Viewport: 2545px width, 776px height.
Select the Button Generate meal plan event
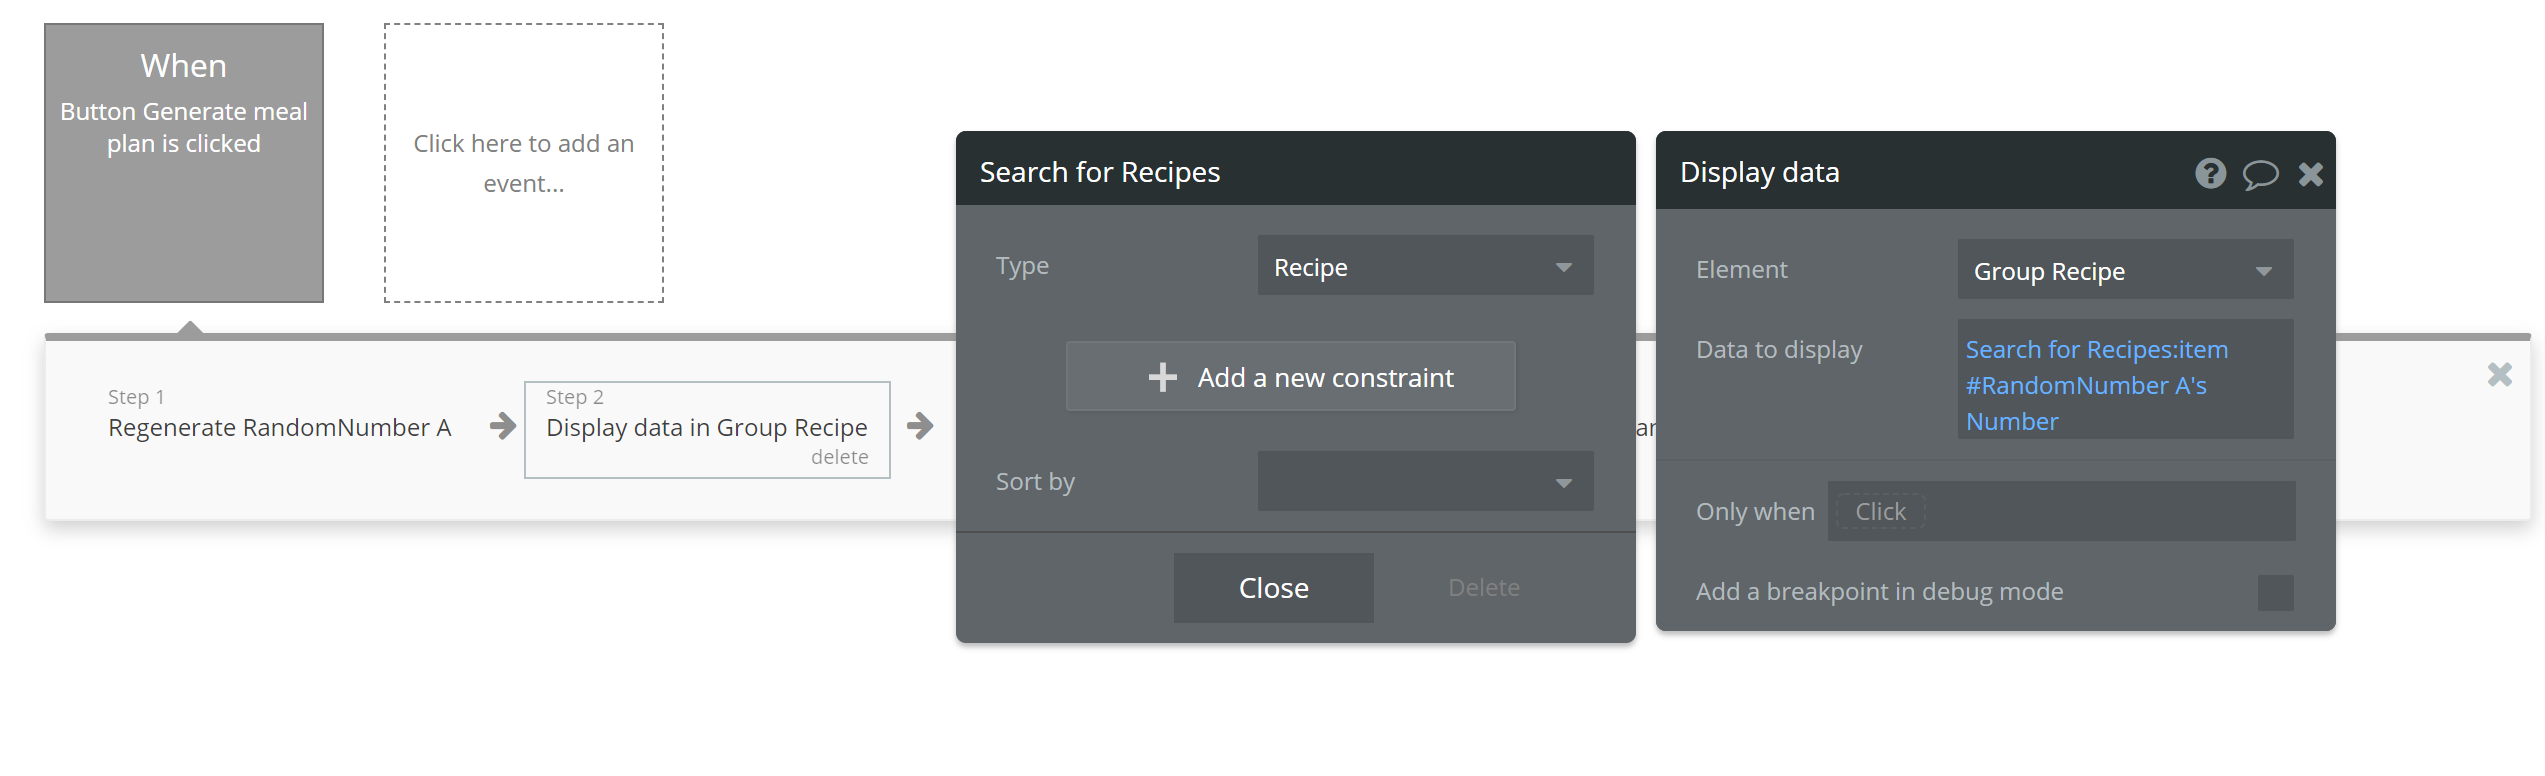[x=184, y=163]
